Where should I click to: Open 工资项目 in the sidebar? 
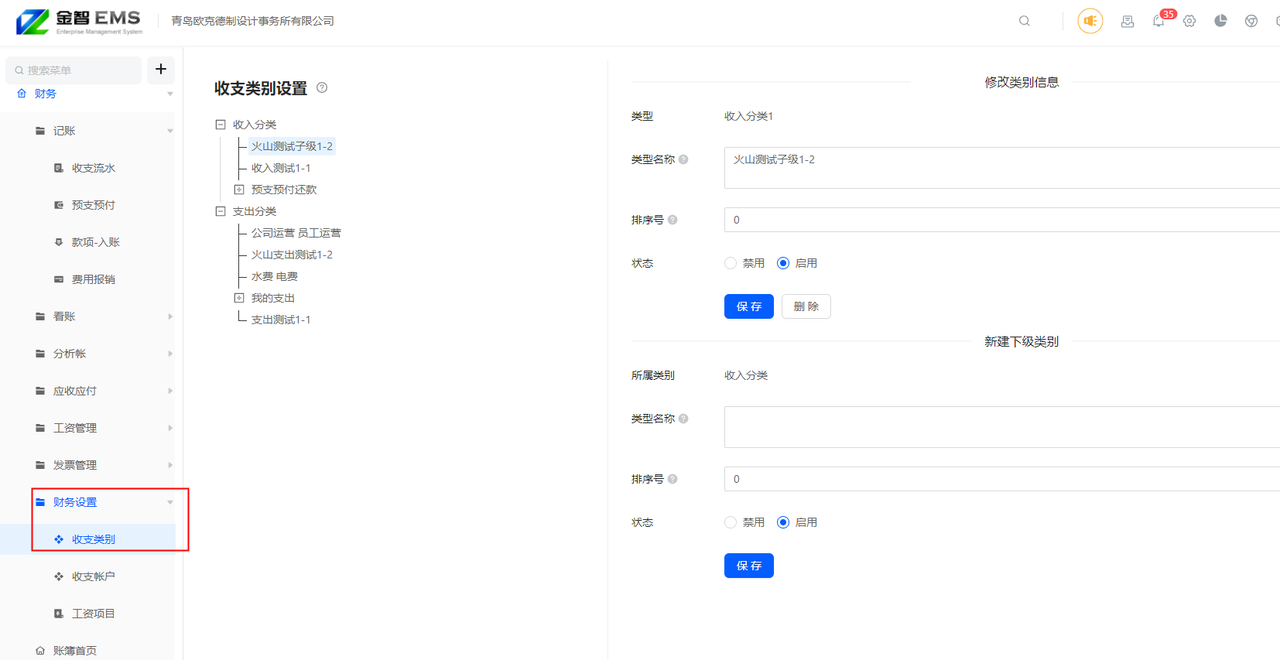[x=92, y=613]
